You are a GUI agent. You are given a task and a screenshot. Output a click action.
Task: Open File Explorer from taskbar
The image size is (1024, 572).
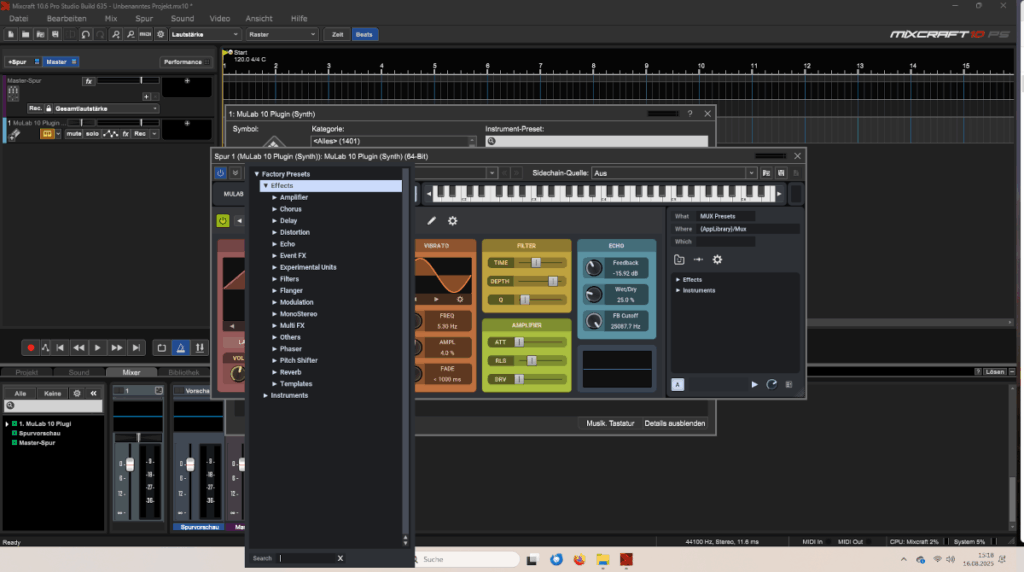[x=602, y=560]
